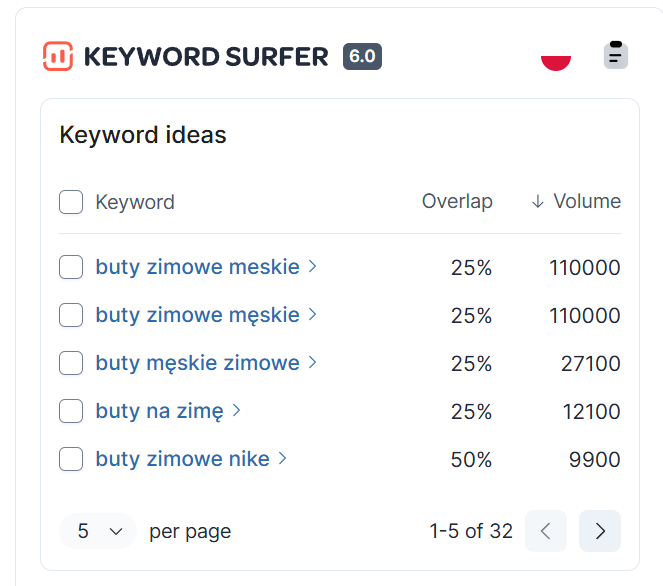The width and height of the screenshot is (663, 586).
Task: Open the Poland flag country selector
Action: pyautogui.click(x=556, y=57)
